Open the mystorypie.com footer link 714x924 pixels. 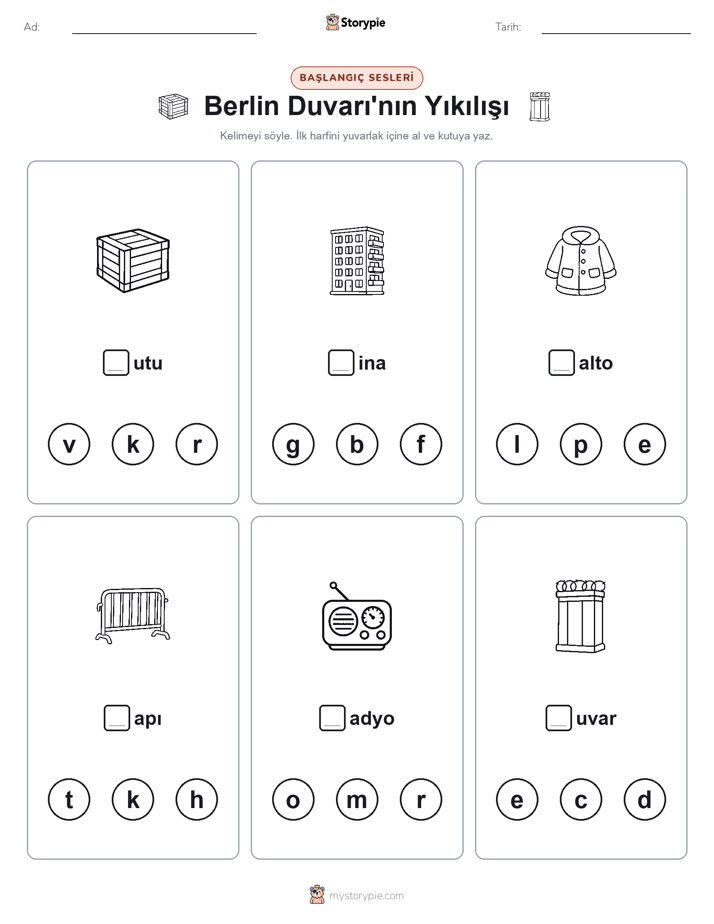pos(366,896)
